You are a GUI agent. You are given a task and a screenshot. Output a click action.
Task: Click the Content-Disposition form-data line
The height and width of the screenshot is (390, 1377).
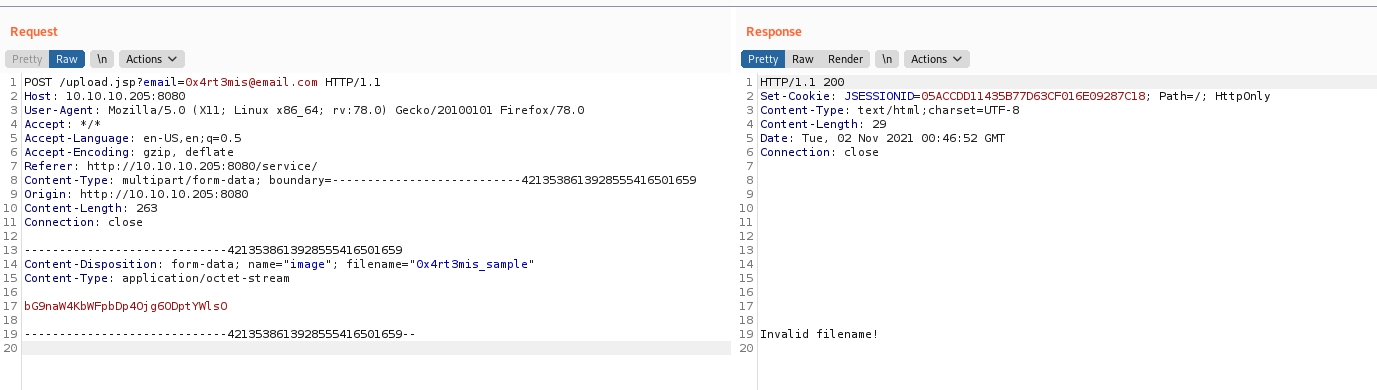click(279, 264)
